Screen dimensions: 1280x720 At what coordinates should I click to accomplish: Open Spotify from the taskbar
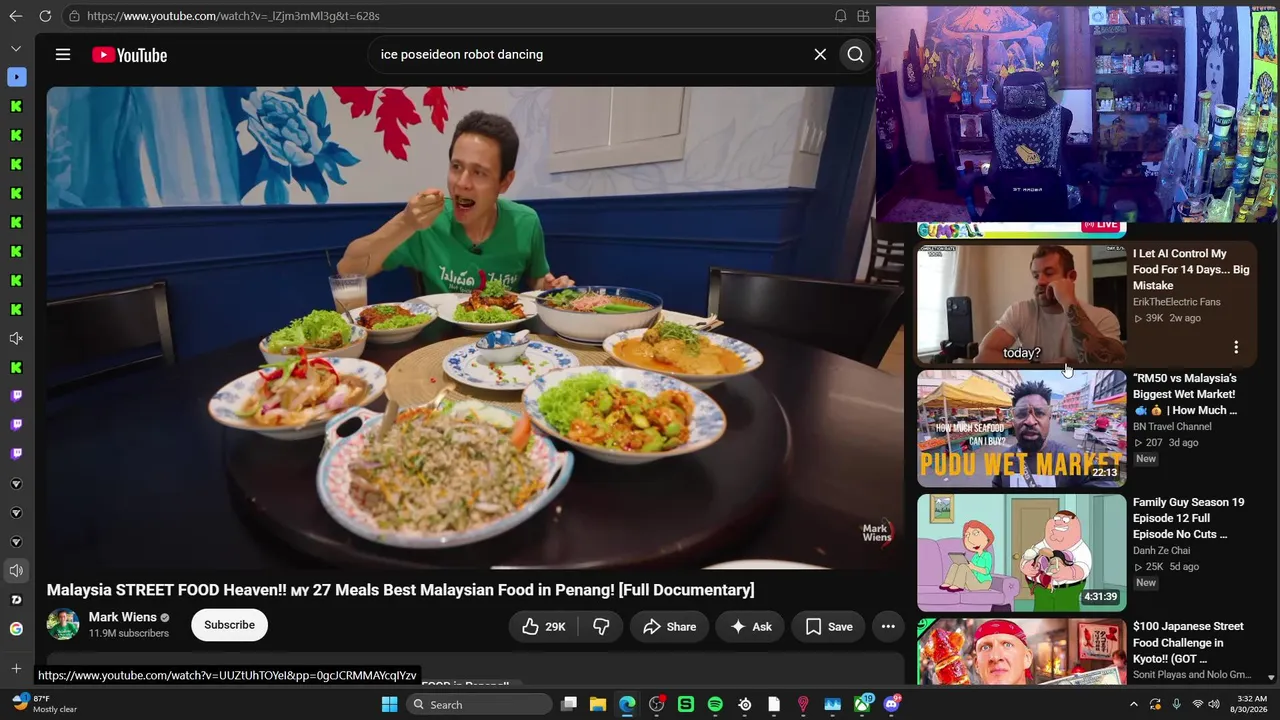(x=715, y=705)
